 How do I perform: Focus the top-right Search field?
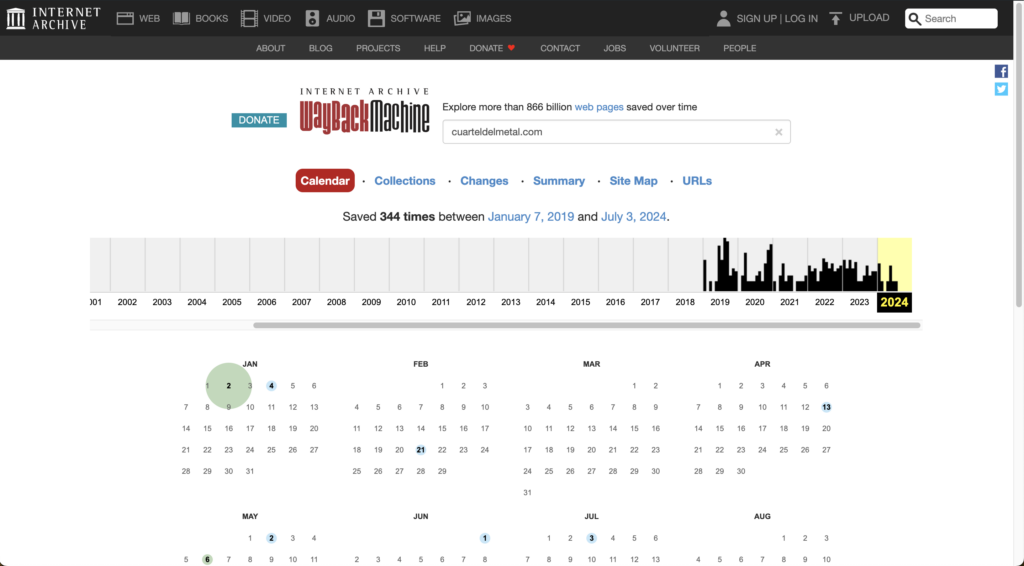pos(951,18)
